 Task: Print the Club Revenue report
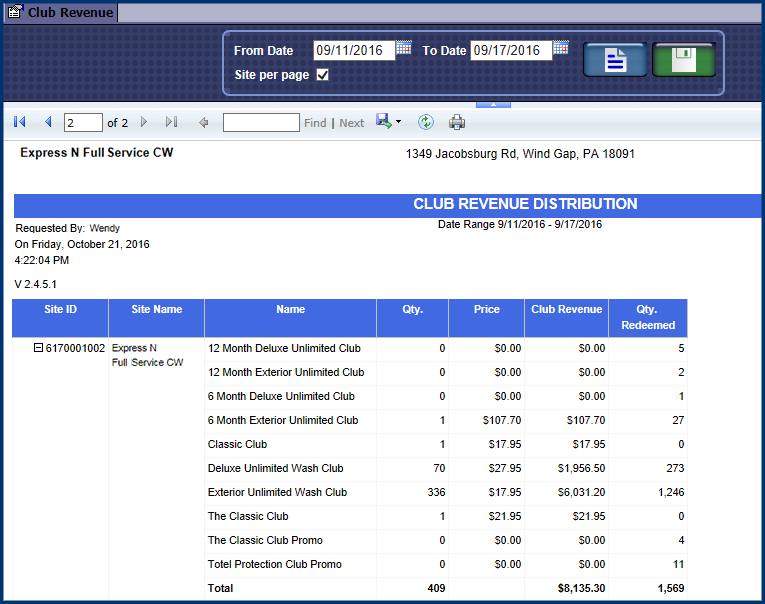[457, 122]
